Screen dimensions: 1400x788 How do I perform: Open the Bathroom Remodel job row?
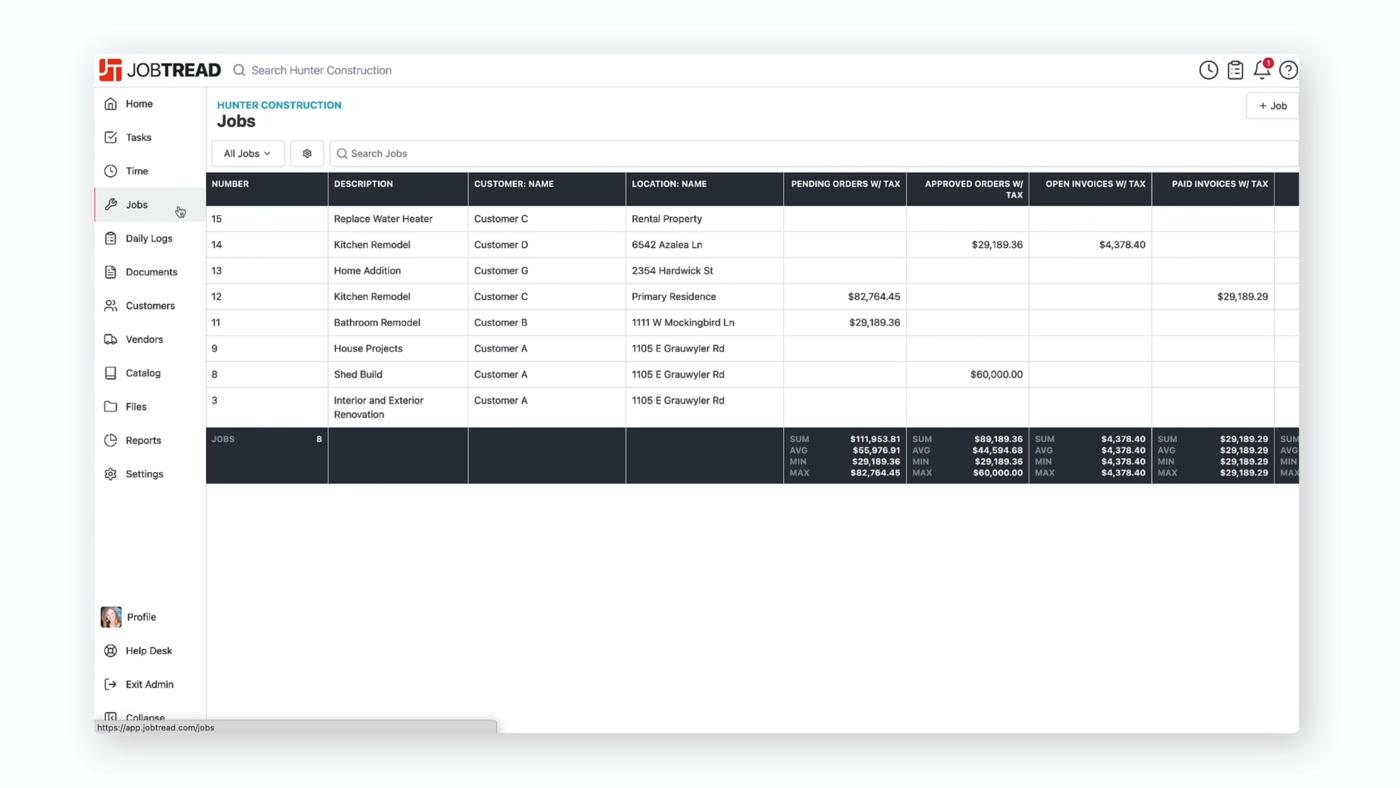tap(752, 323)
